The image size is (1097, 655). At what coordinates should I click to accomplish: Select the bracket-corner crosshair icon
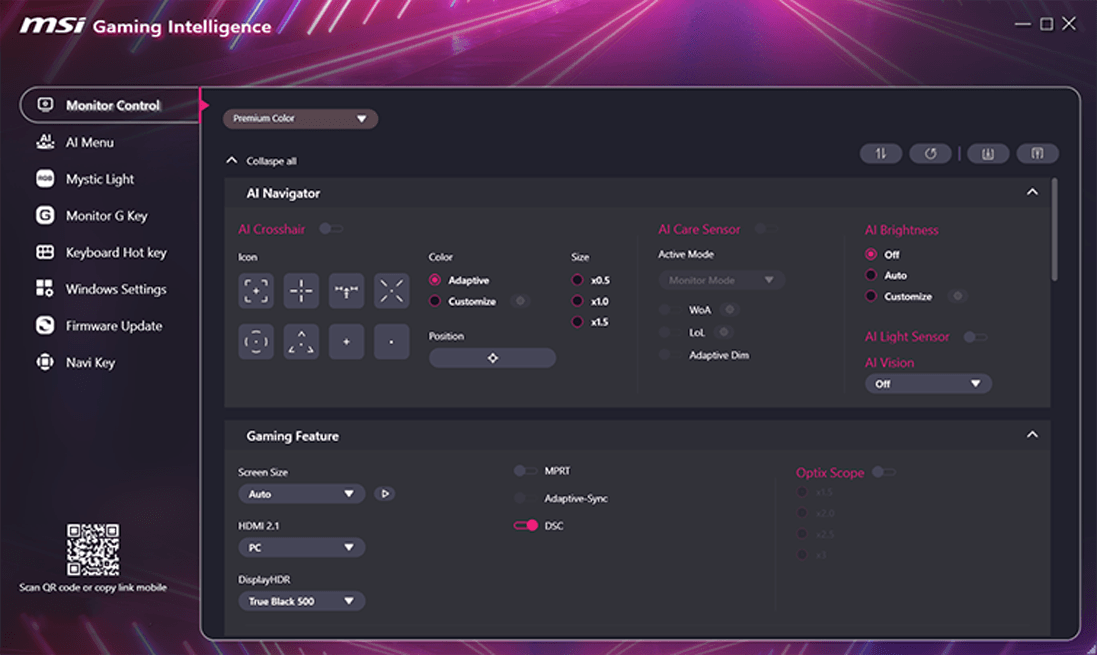point(256,290)
